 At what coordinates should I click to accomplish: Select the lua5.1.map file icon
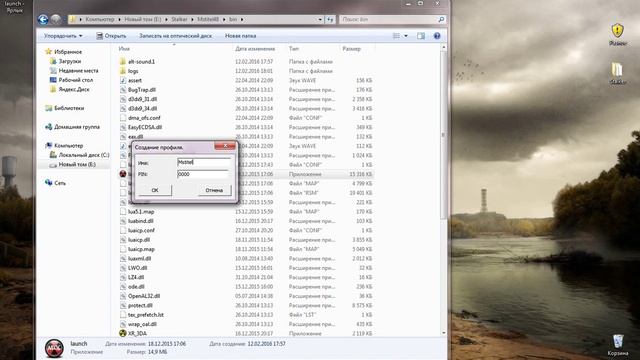pyautogui.click(x=123, y=212)
